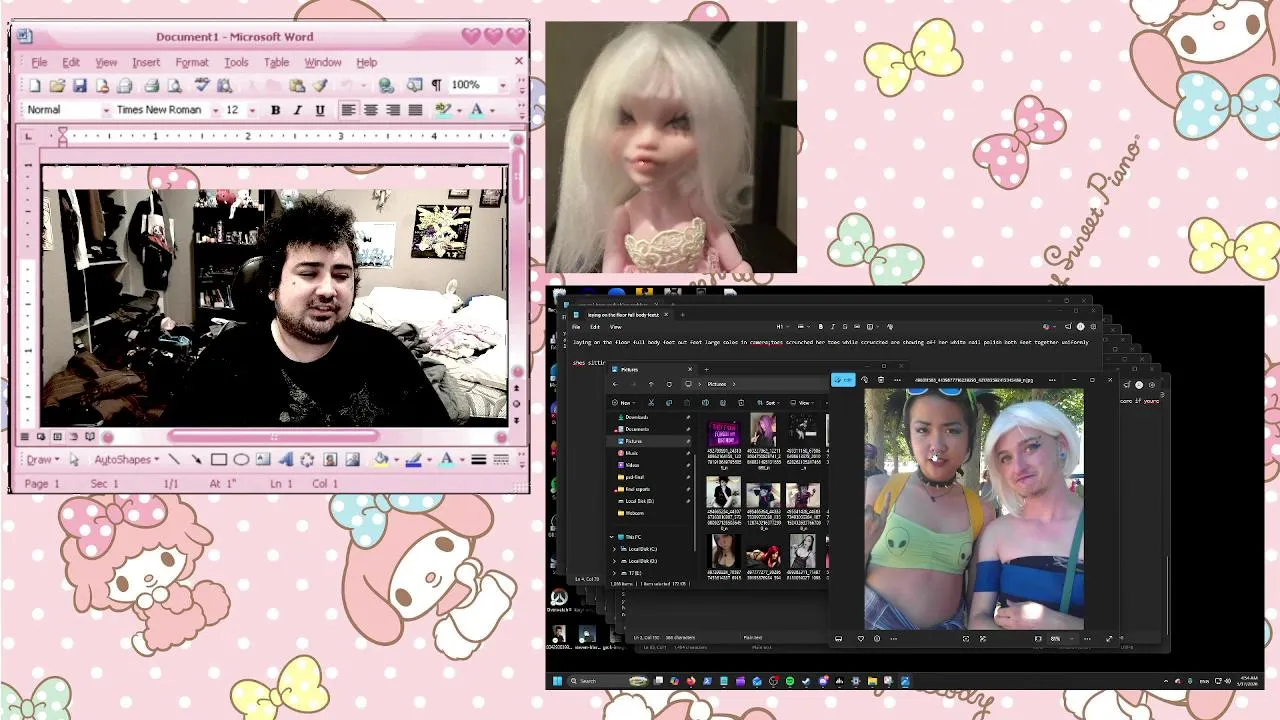Click the Spotify icon on taskbar
The image size is (1280, 720).
tap(790, 681)
